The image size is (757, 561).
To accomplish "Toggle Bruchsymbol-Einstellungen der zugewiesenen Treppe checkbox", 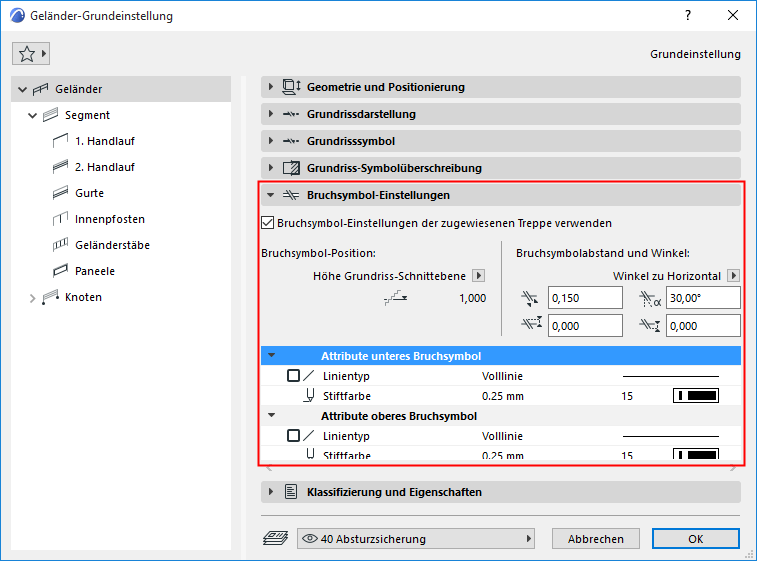I will 268,223.
